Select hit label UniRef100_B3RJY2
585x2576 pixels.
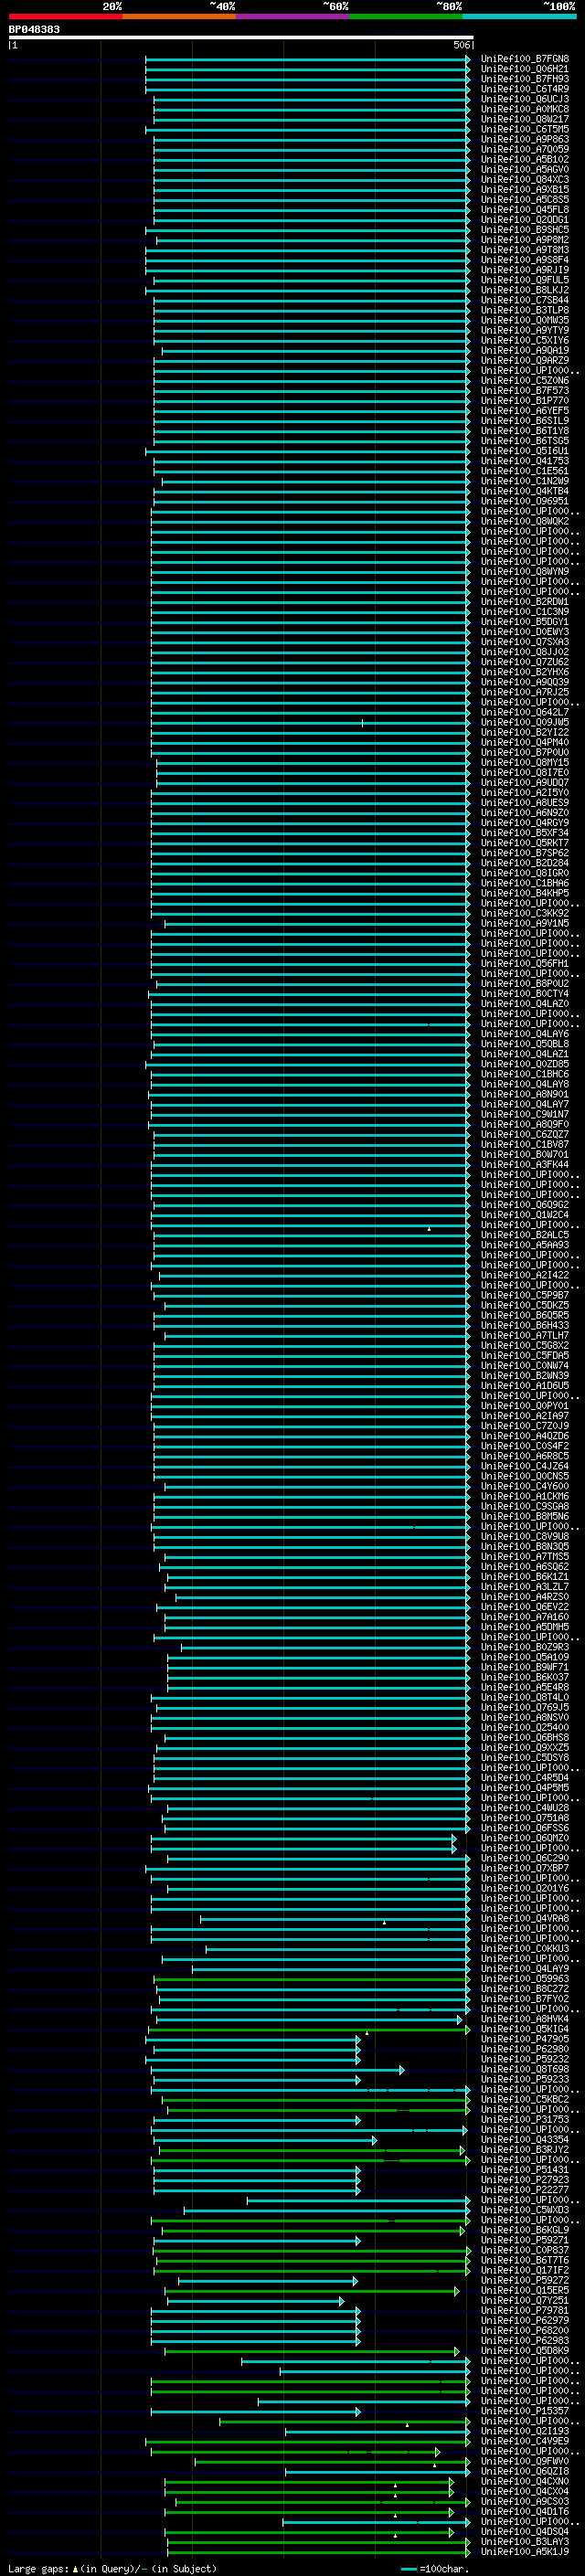pyautogui.click(x=525, y=2150)
